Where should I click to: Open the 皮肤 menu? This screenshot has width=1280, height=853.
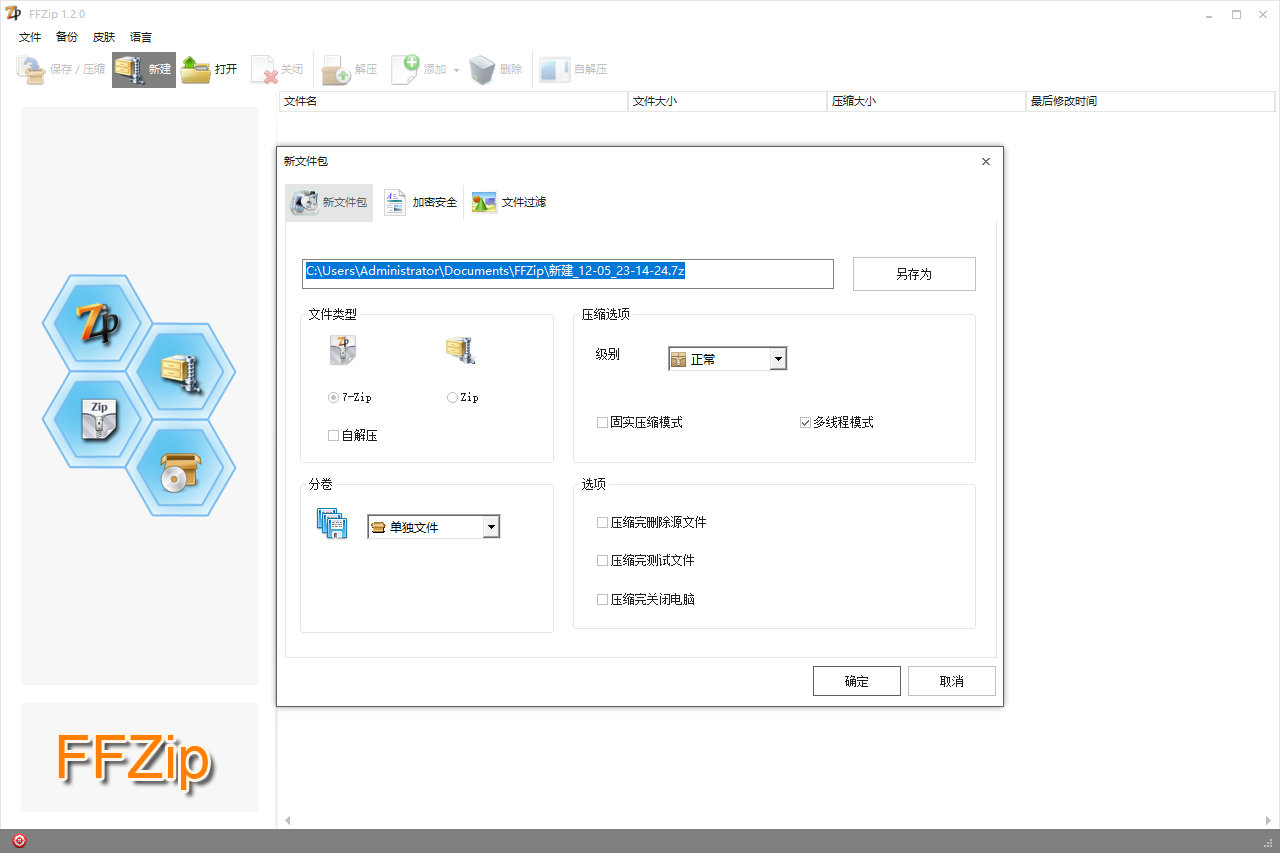coord(104,37)
